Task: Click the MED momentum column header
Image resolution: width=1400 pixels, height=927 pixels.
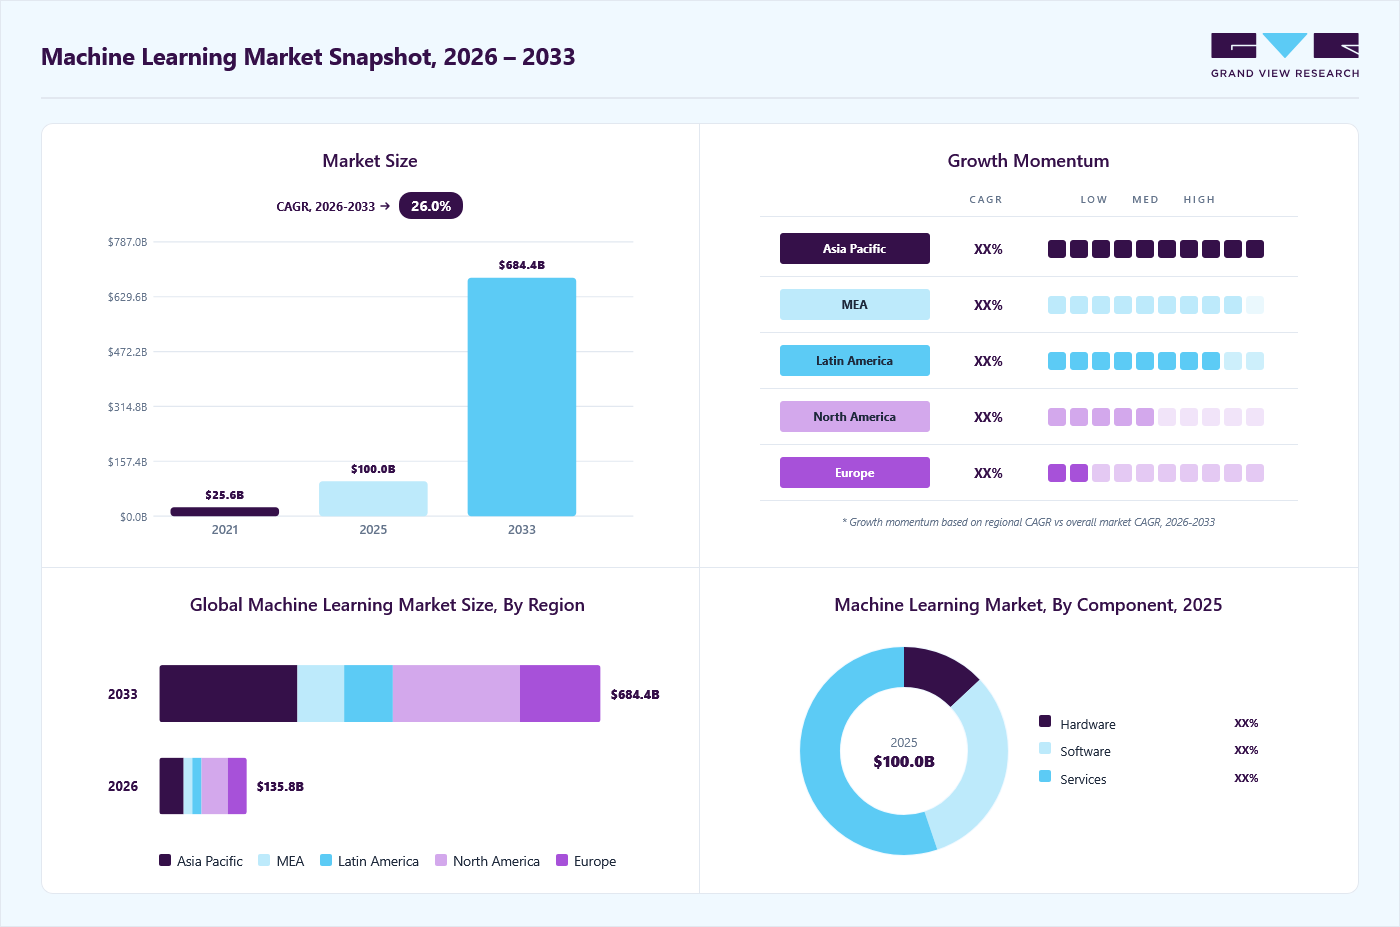Action: pos(1145,200)
